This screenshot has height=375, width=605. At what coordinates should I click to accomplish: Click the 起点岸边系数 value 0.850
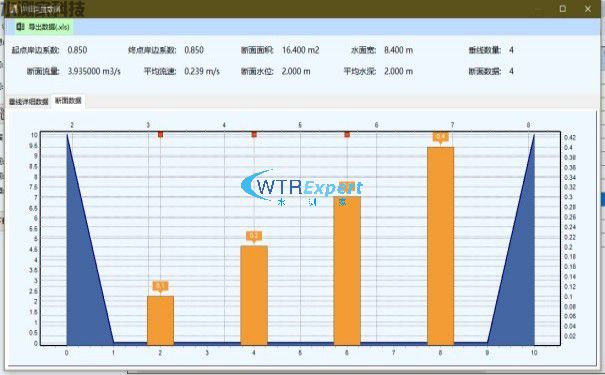coord(77,50)
